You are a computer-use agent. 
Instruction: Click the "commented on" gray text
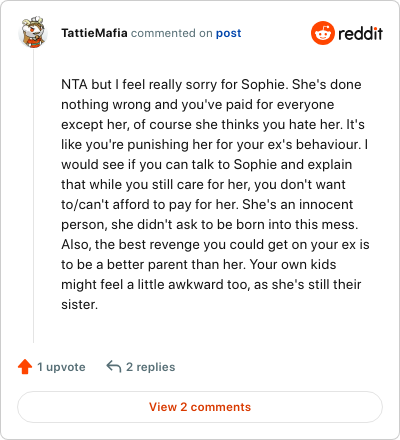pos(172,33)
